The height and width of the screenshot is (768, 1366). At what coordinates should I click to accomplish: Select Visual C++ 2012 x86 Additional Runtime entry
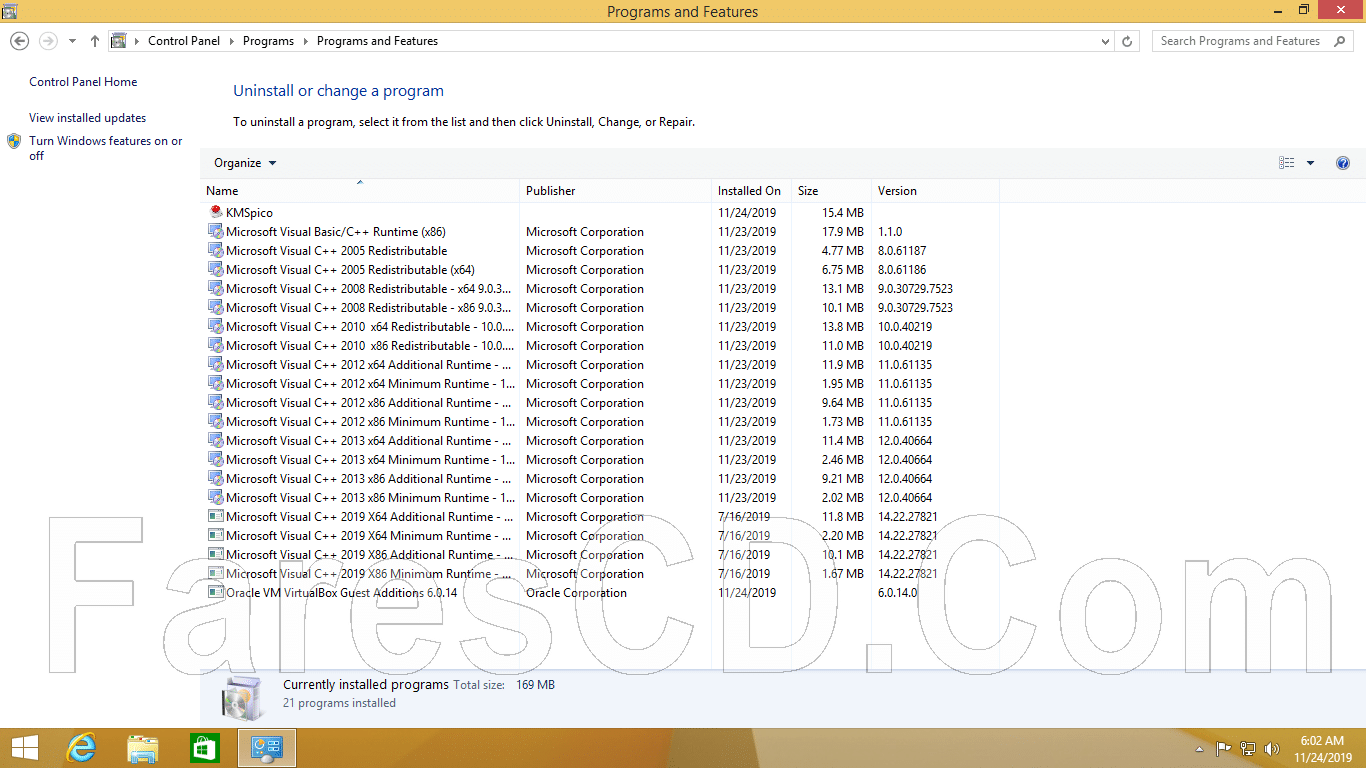click(x=370, y=403)
